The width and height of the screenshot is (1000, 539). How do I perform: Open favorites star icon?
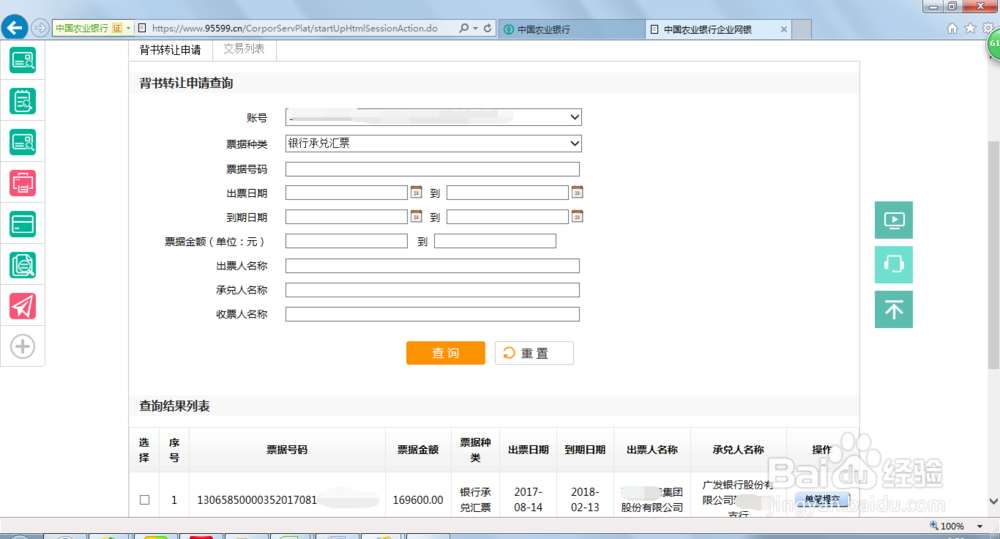pyautogui.click(x=970, y=29)
